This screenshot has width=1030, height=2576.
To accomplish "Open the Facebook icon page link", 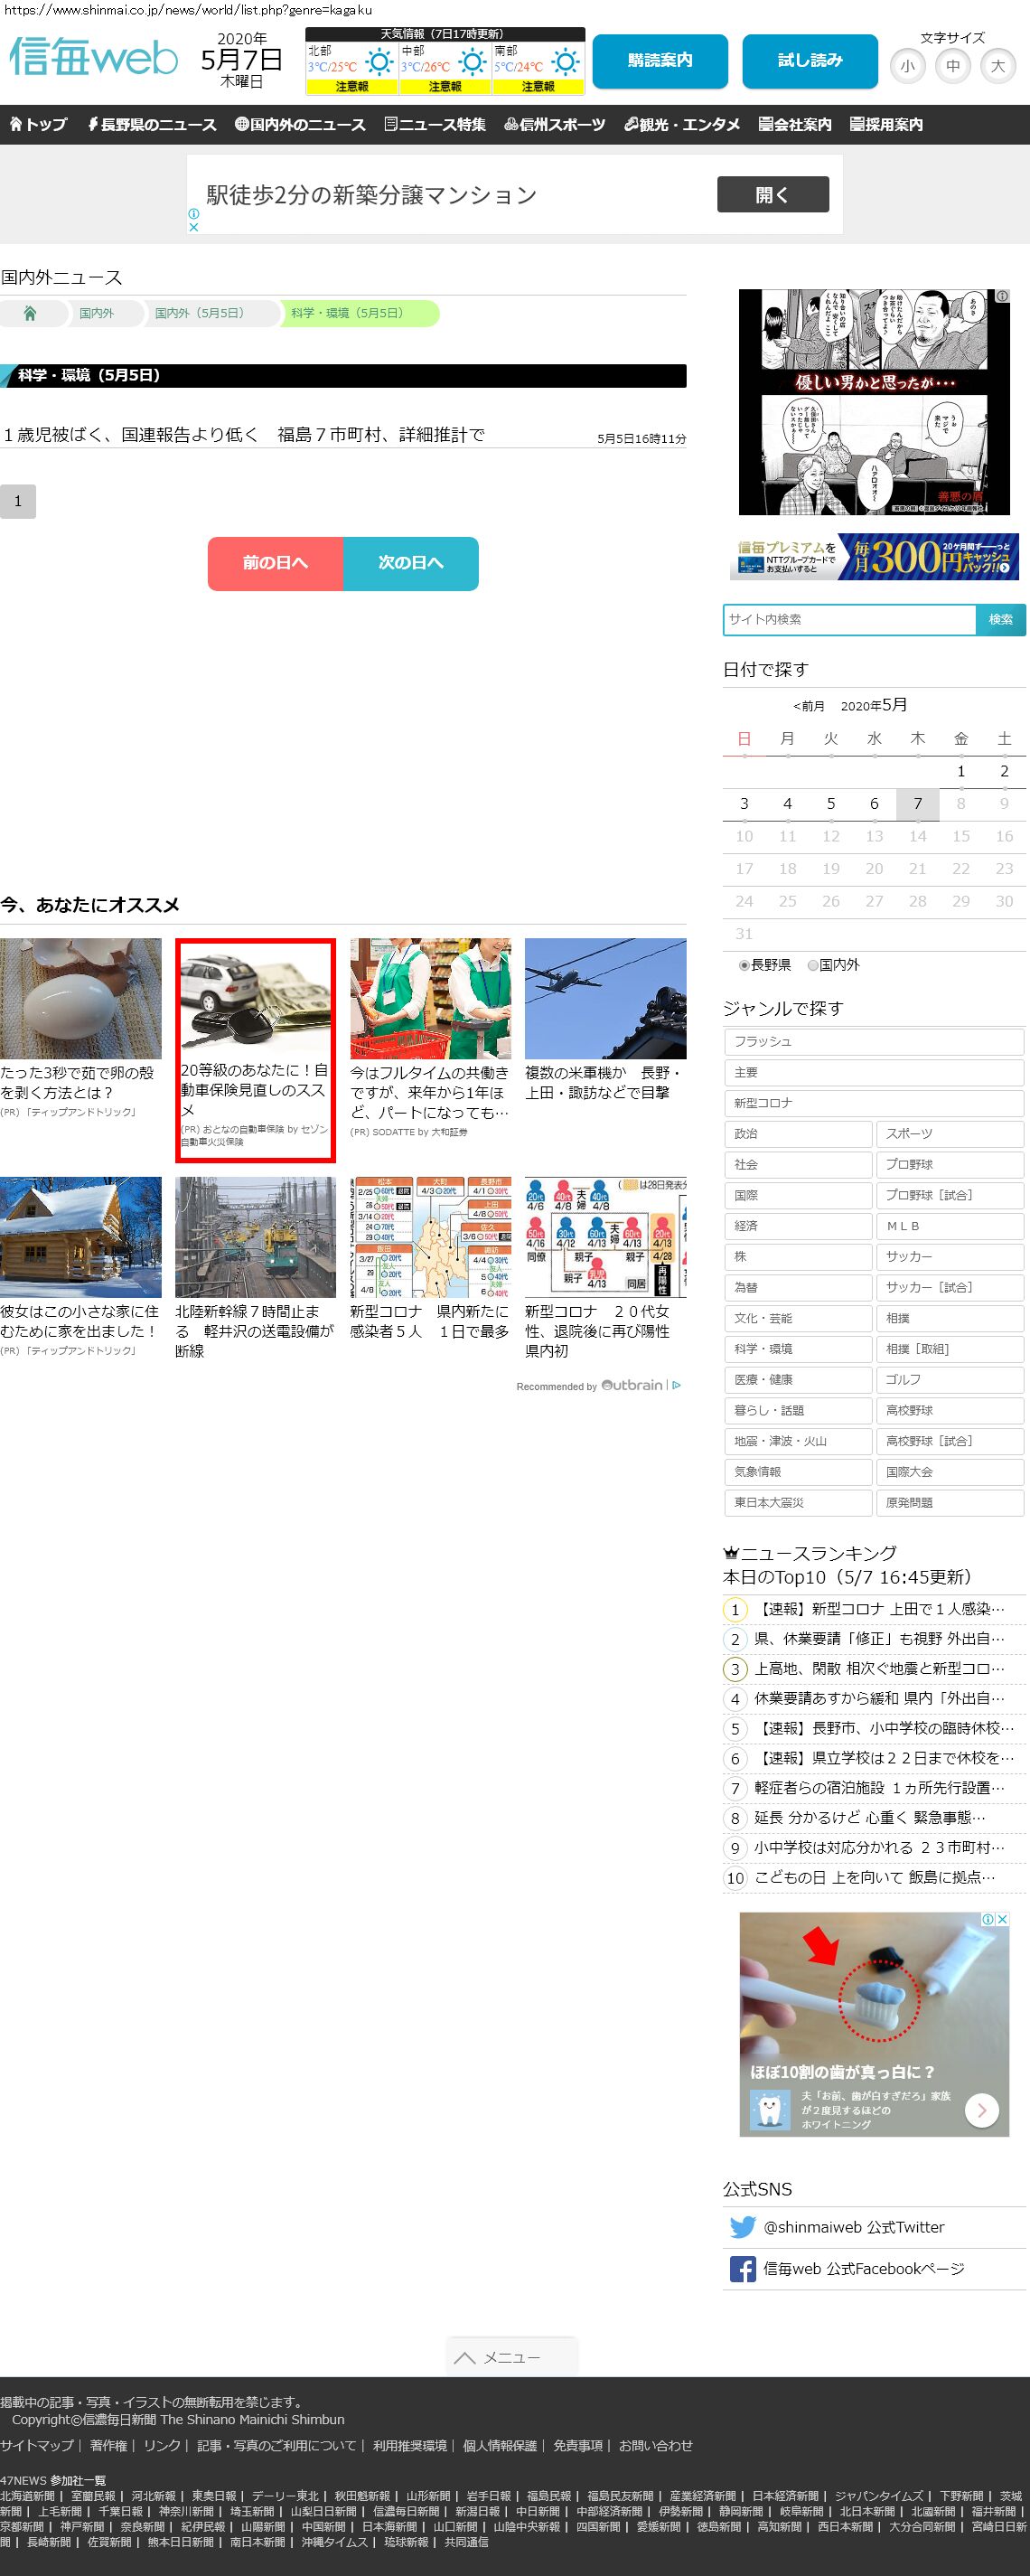I will pos(742,2269).
